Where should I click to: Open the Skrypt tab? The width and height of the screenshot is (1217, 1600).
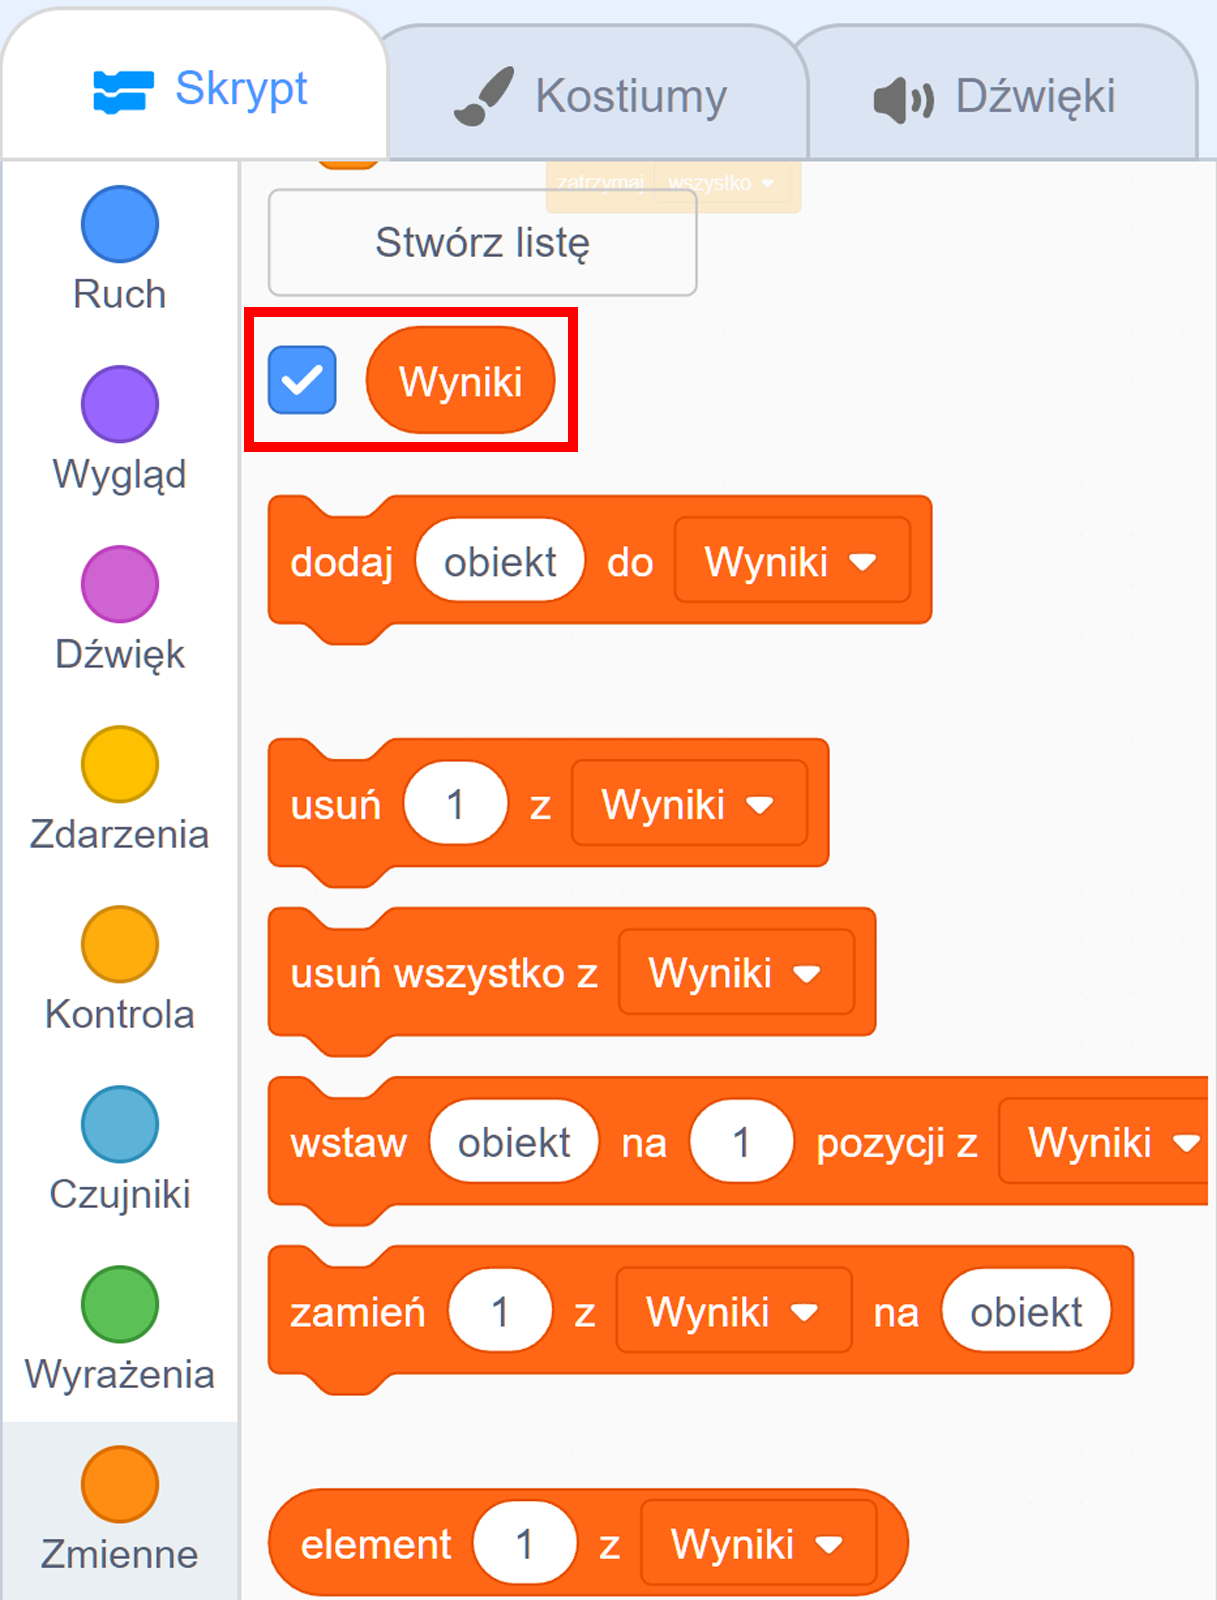pos(196,88)
